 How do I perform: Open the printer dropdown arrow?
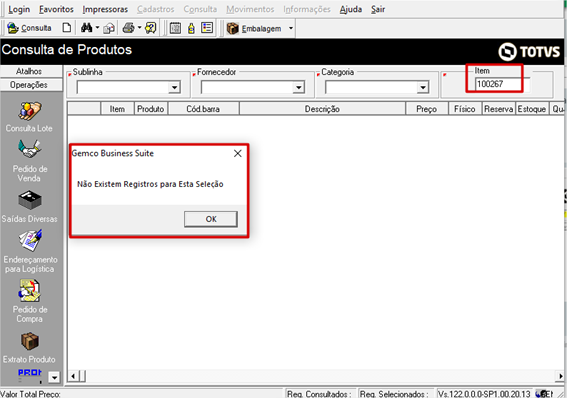click(x=139, y=28)
